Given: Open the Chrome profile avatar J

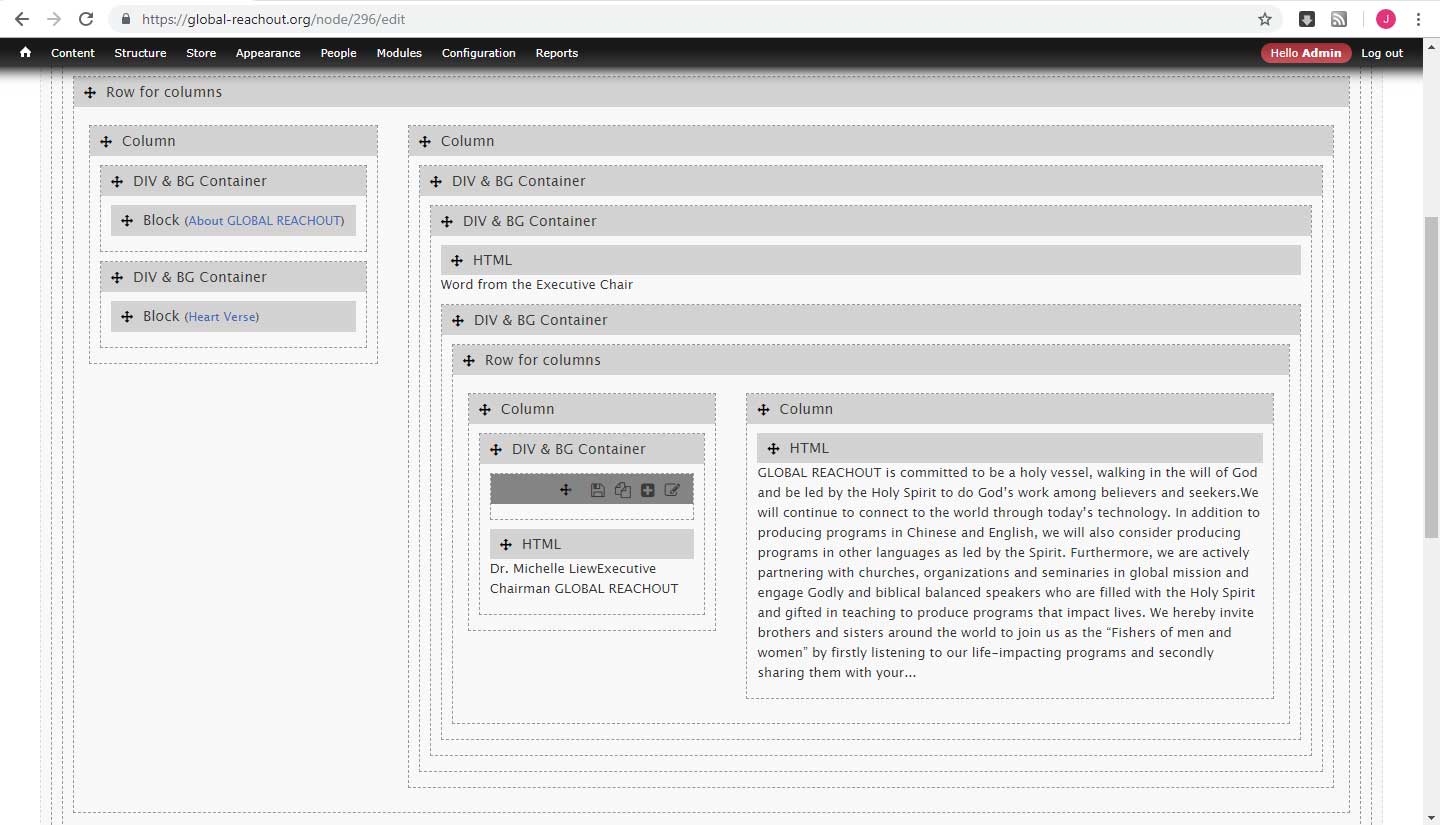Looking at the screenshot, I should click(x=1385, y=19).
